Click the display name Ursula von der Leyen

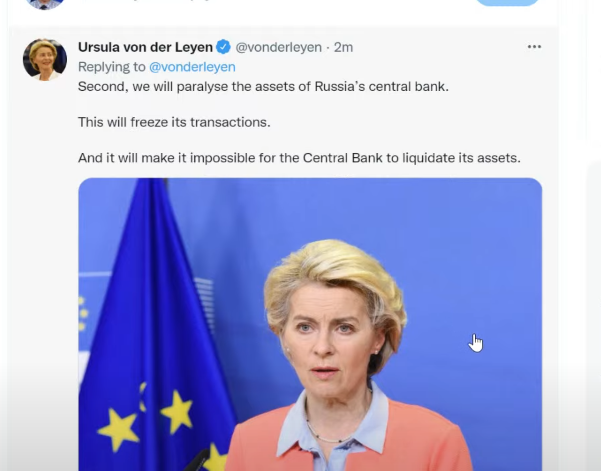(145, 47)
